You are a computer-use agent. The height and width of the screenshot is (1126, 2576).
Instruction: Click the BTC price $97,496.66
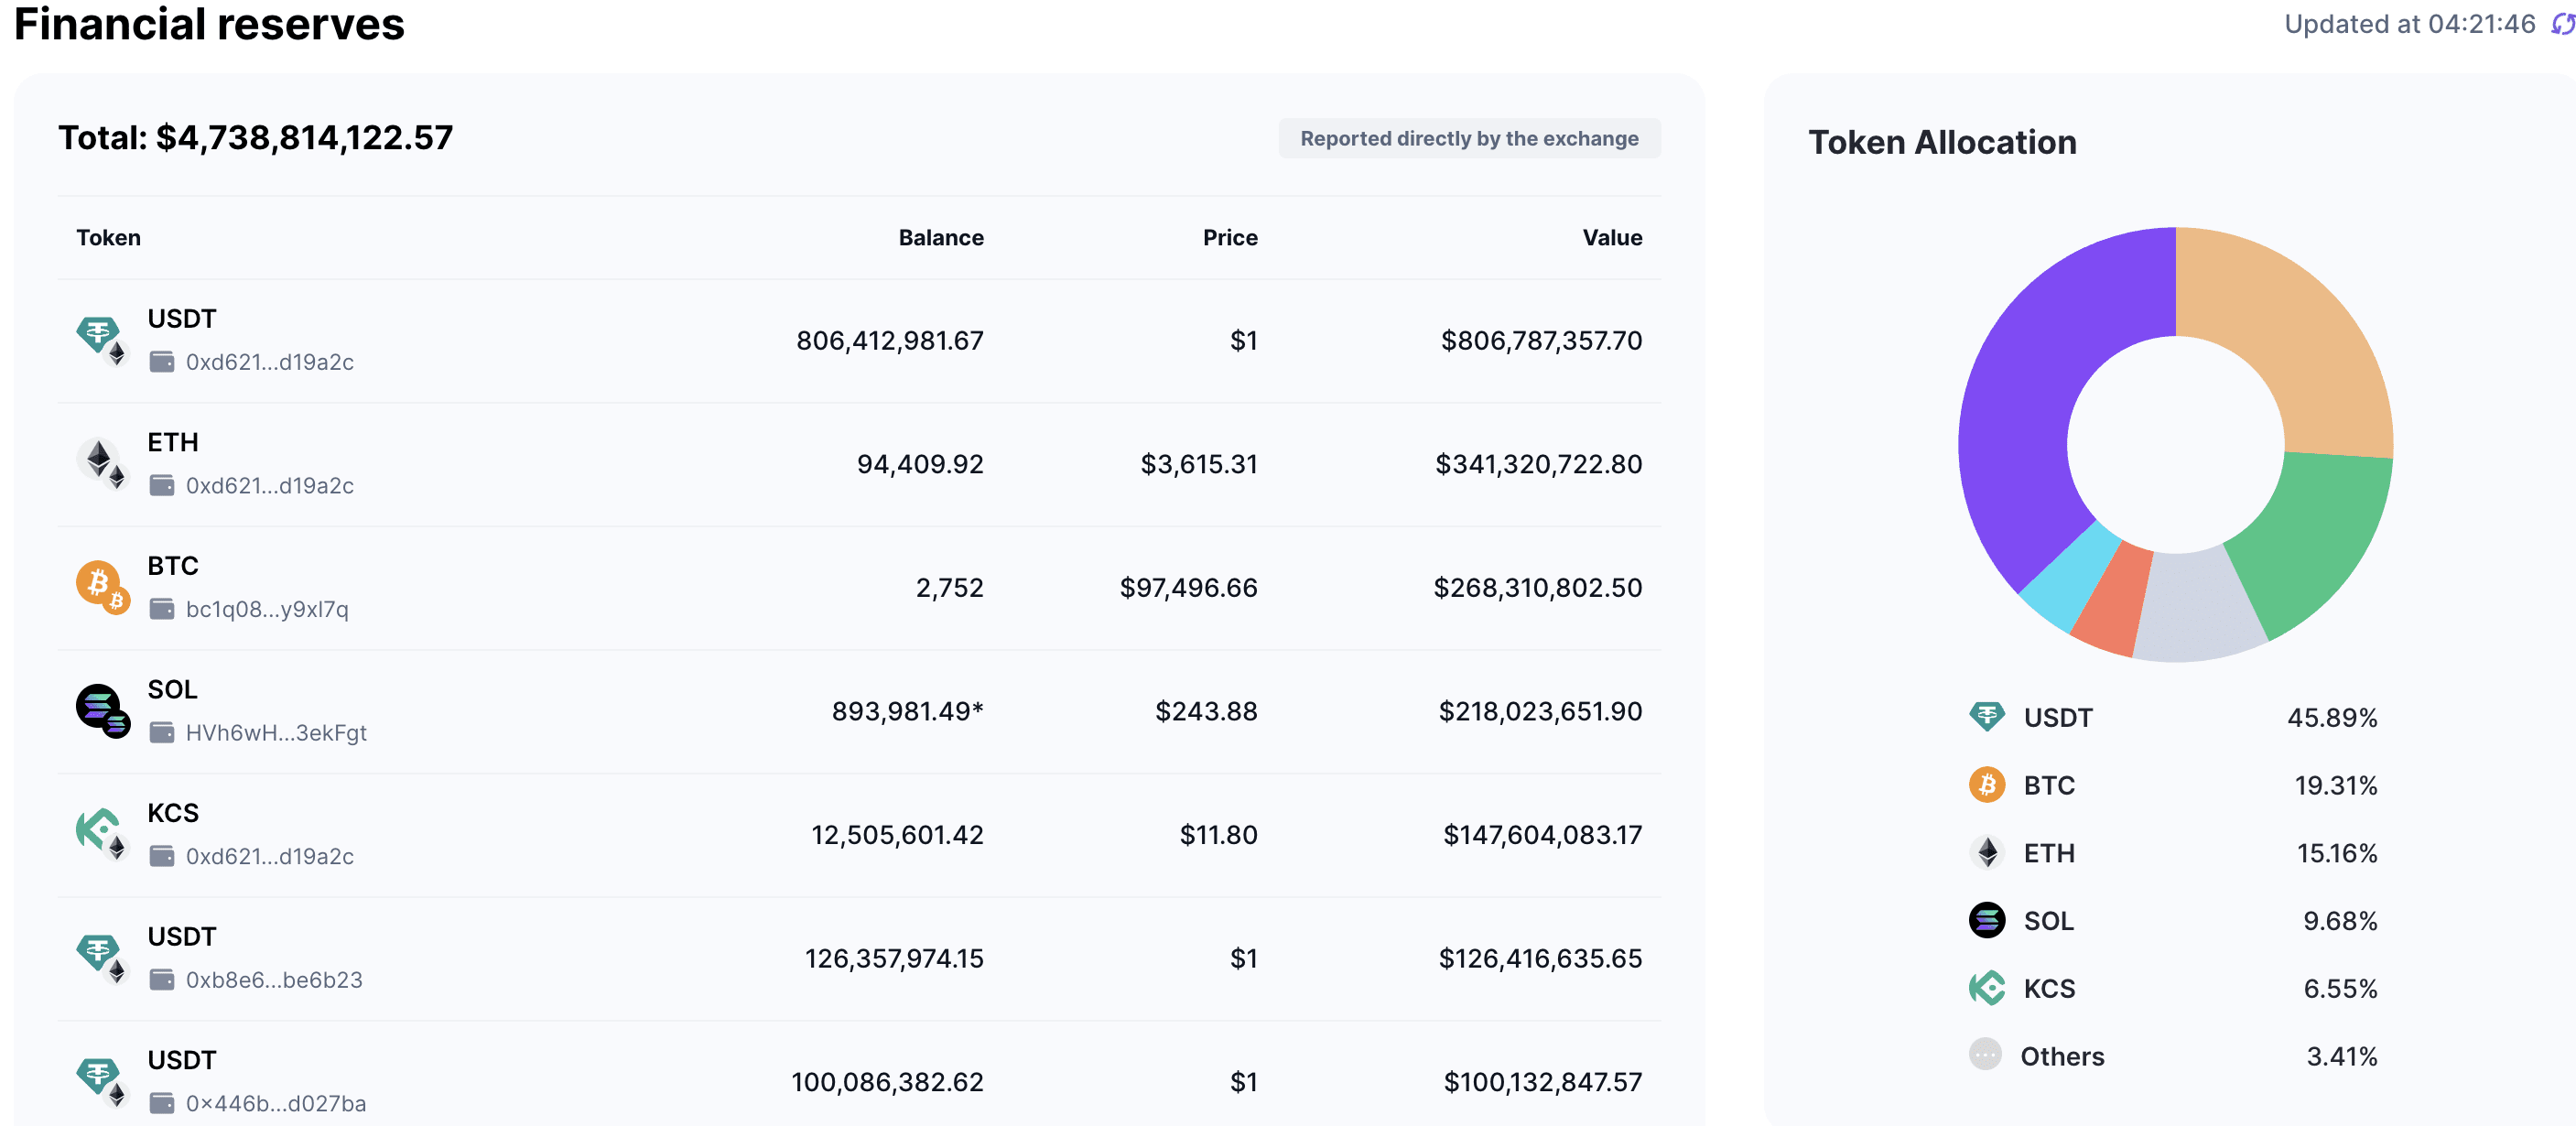[1188, 588]
